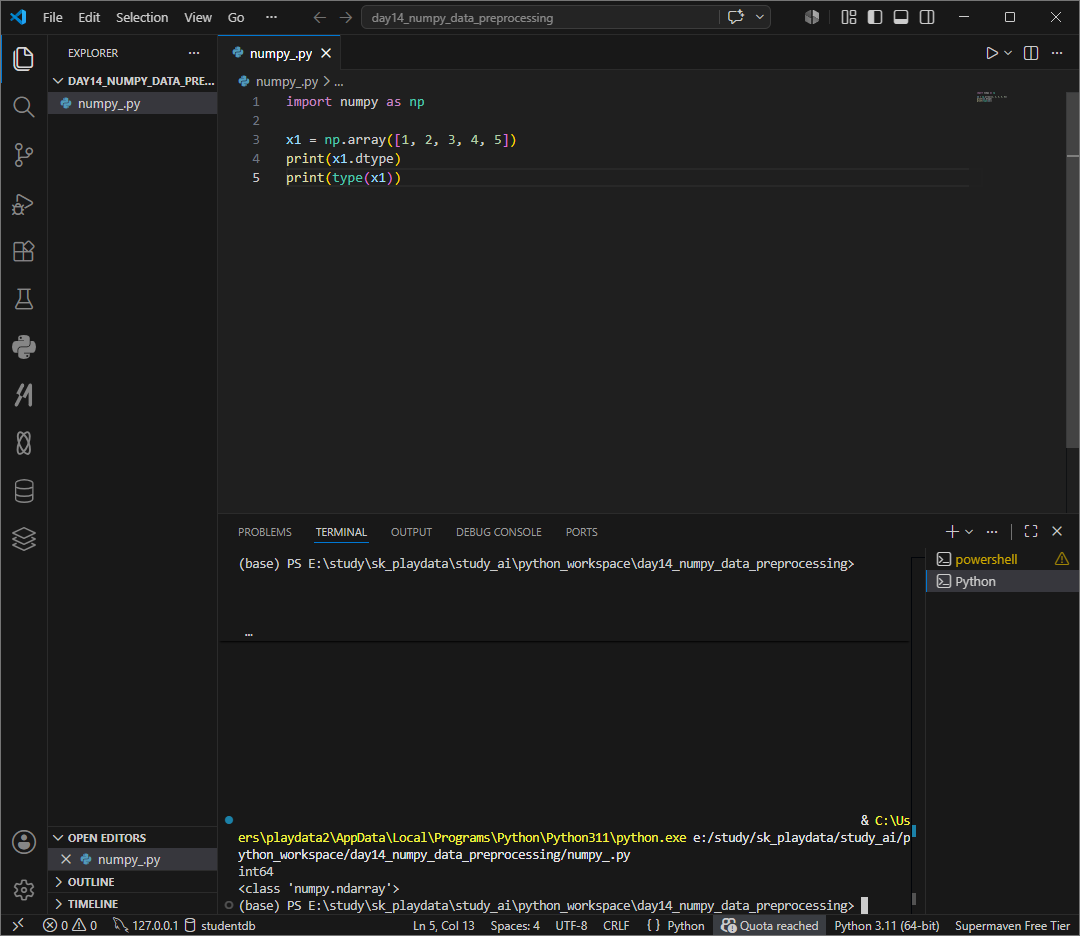The width and height of the screenshot is (1080, 936).
Task: Select the Python terminal in list
Action: tap(1002, 581)
